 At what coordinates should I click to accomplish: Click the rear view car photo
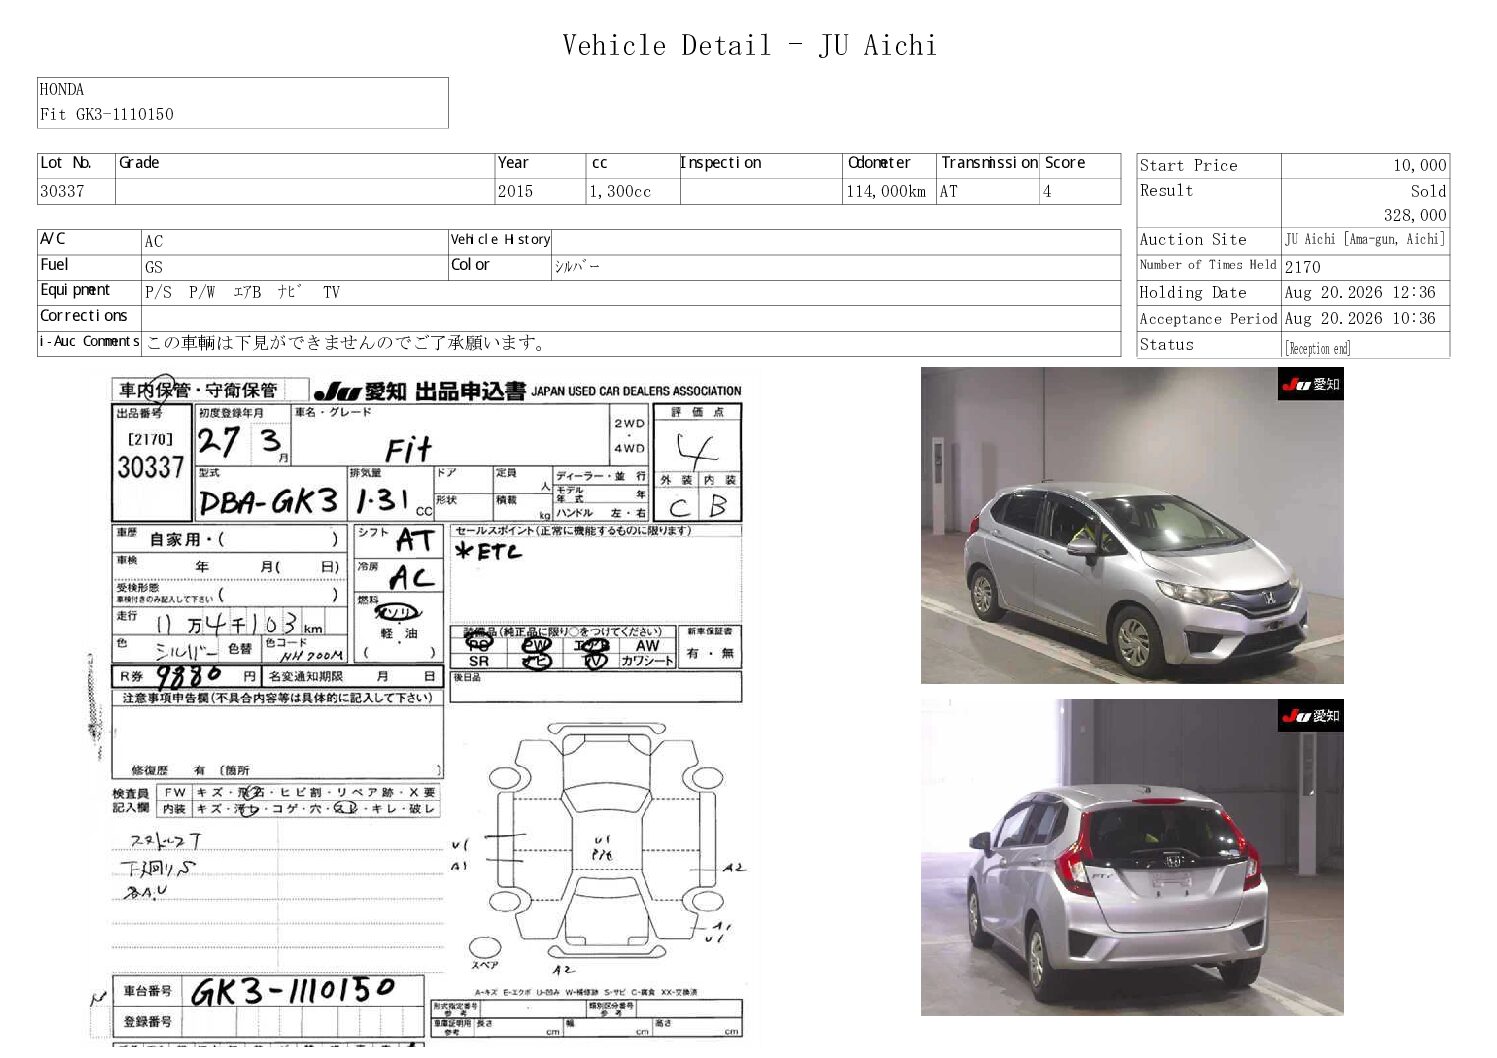click(1132, 857)
